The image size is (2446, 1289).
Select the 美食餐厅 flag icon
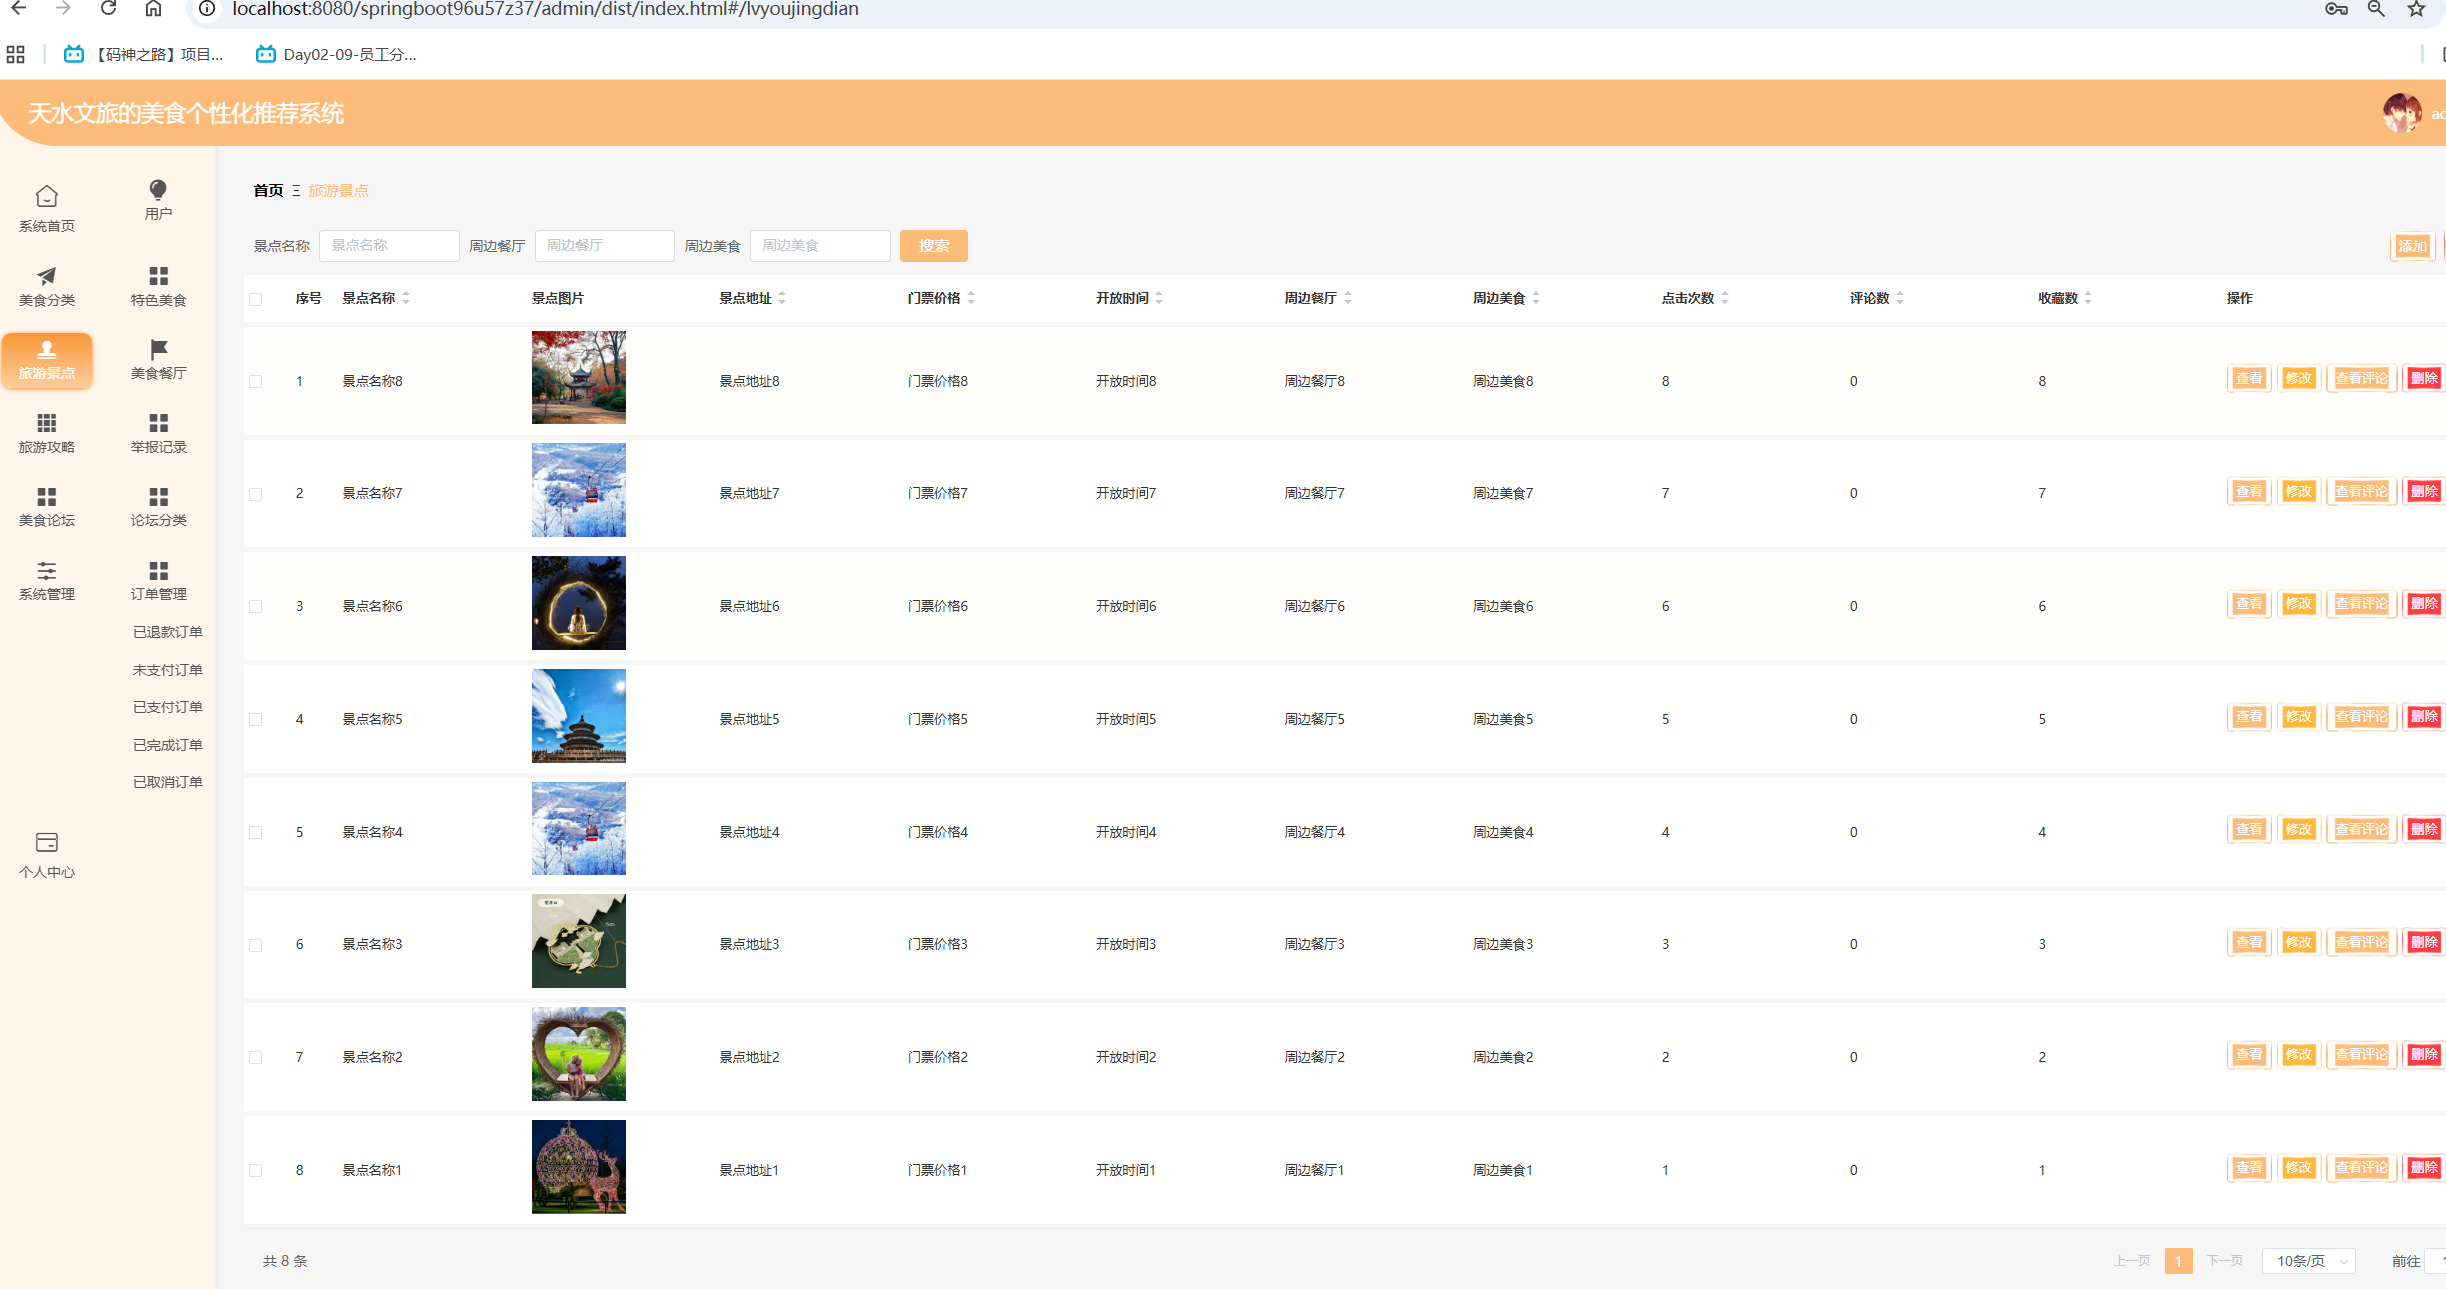click(158, 349)
